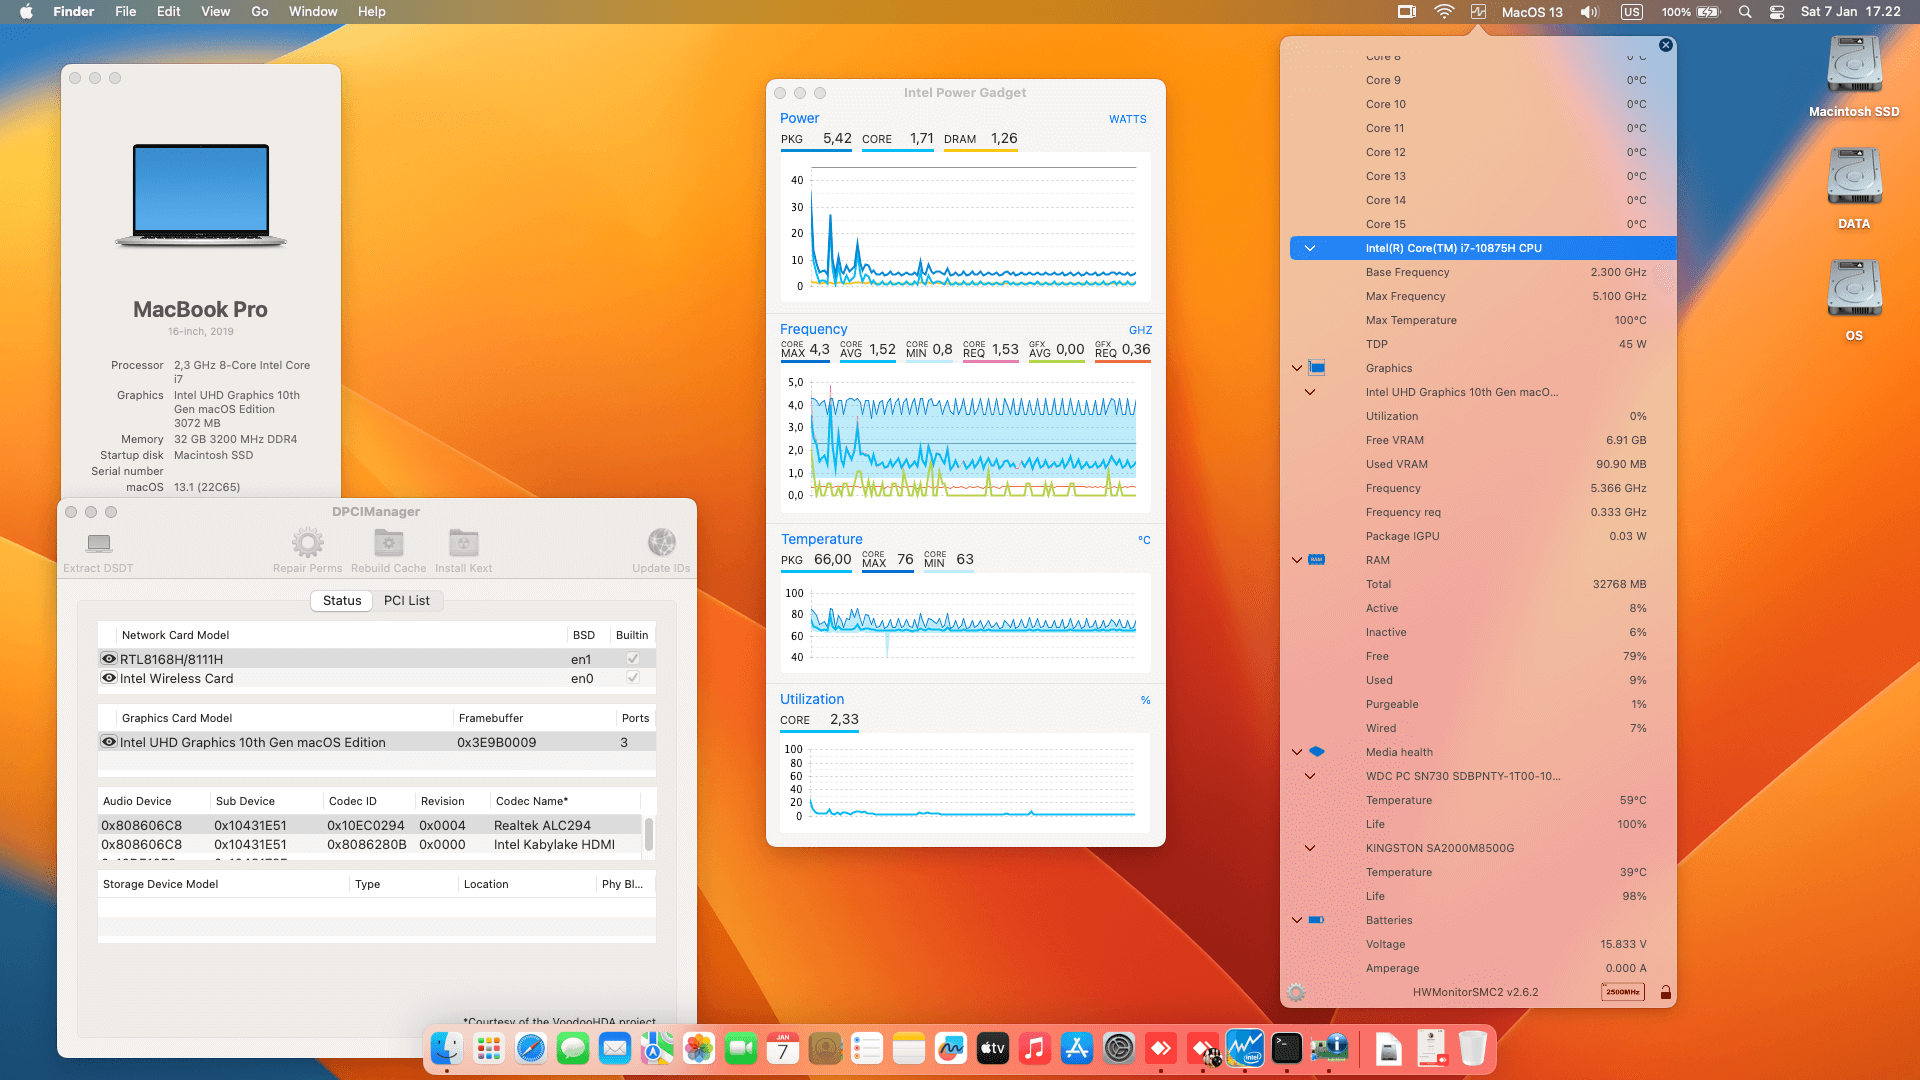1920x1080 pixels.
Task: Click the lock icon in HWMonitorSMC2
Action: 1665,992
